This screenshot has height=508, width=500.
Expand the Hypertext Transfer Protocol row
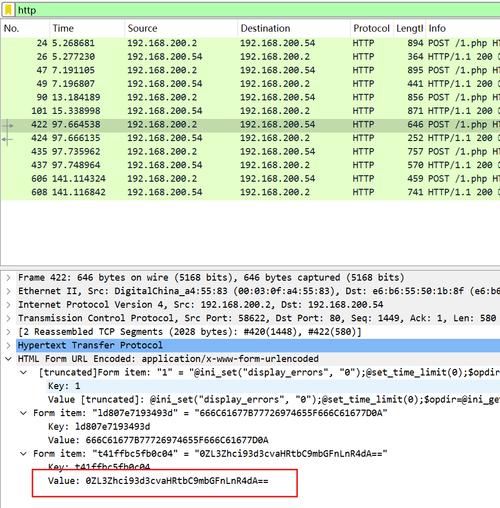coord(9,345)
